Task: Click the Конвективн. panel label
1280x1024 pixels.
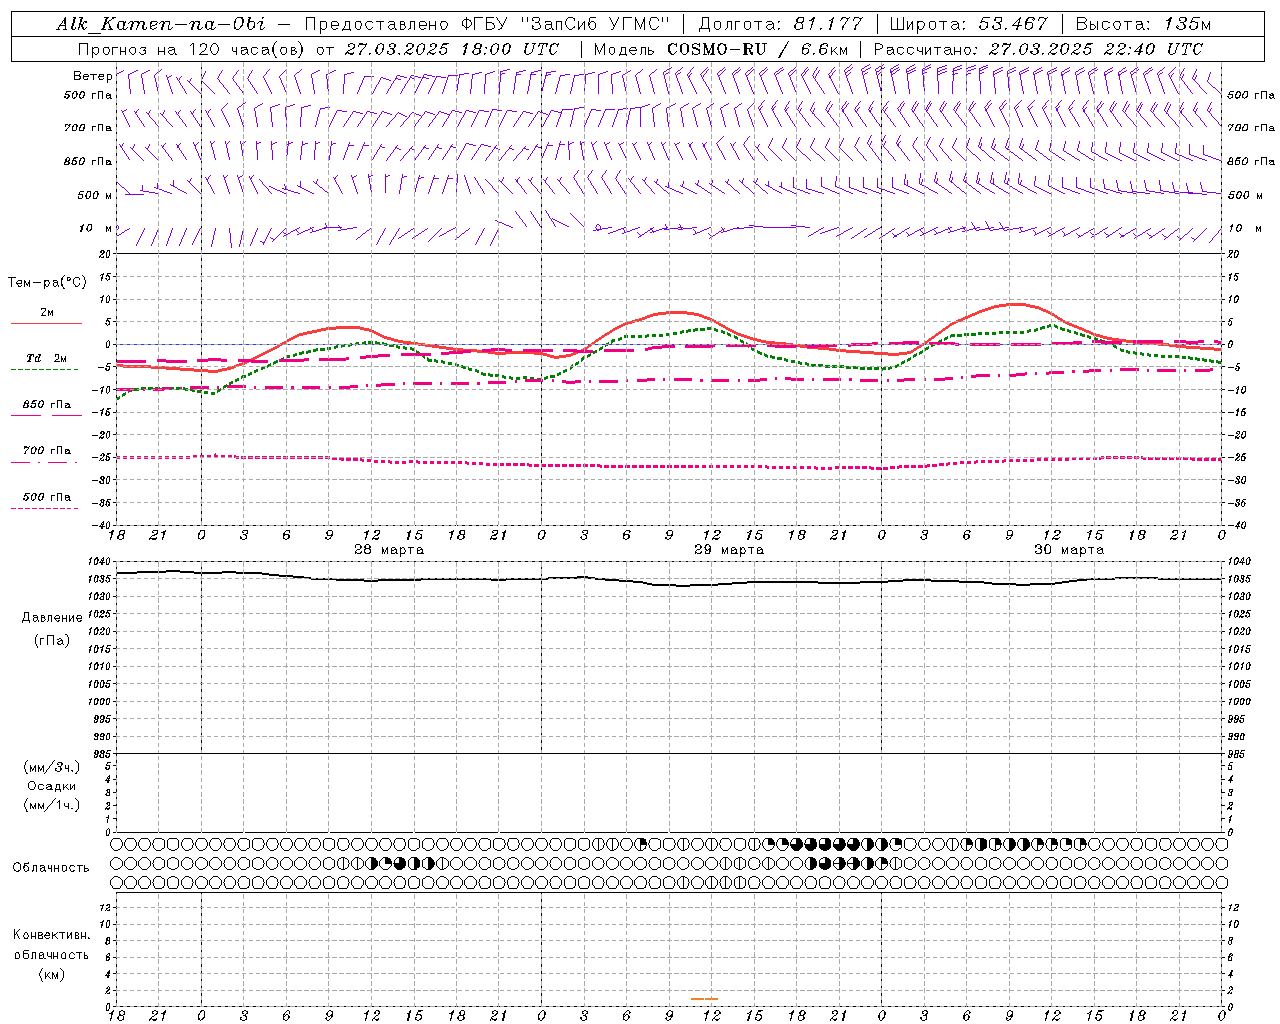Action: [x=51, y=935]
